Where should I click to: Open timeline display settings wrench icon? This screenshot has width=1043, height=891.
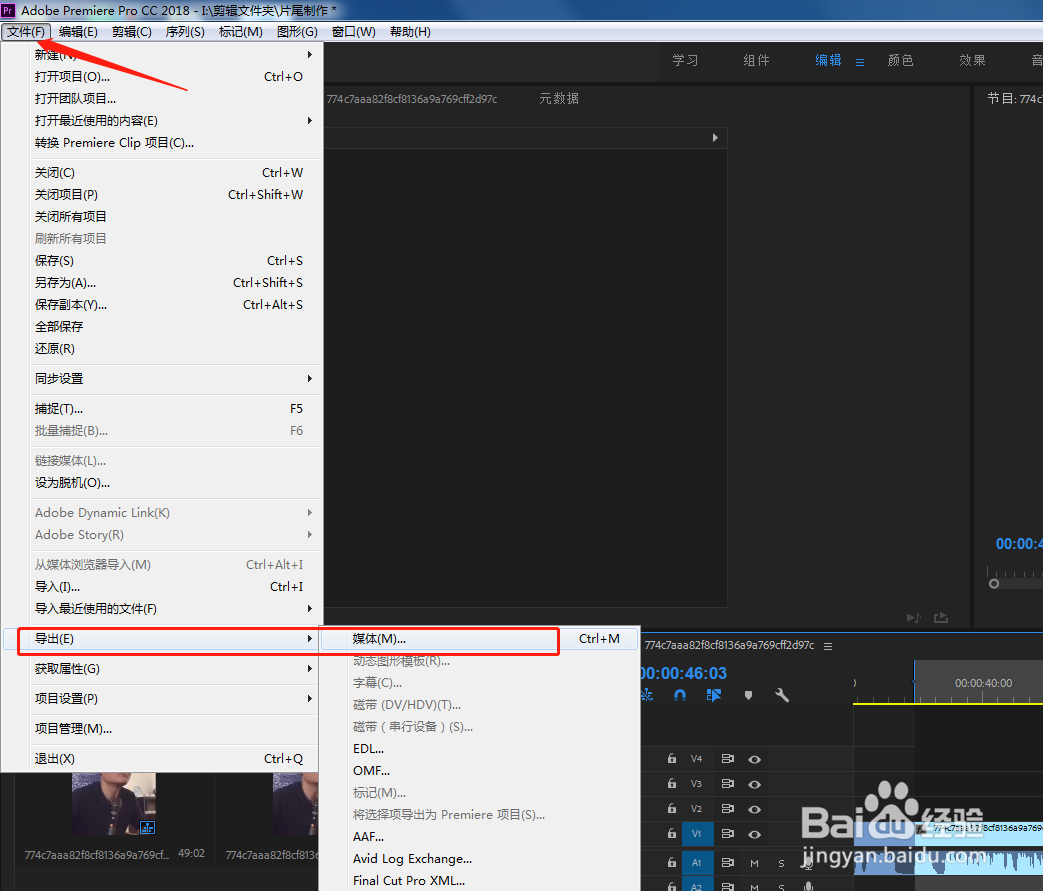coord(782,695)
